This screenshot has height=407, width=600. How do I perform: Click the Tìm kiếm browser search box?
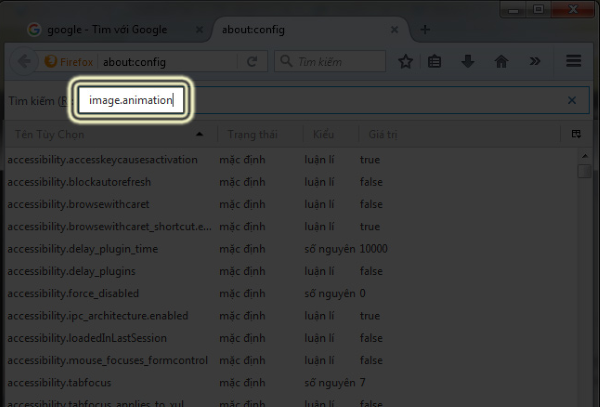click(330, 62)
